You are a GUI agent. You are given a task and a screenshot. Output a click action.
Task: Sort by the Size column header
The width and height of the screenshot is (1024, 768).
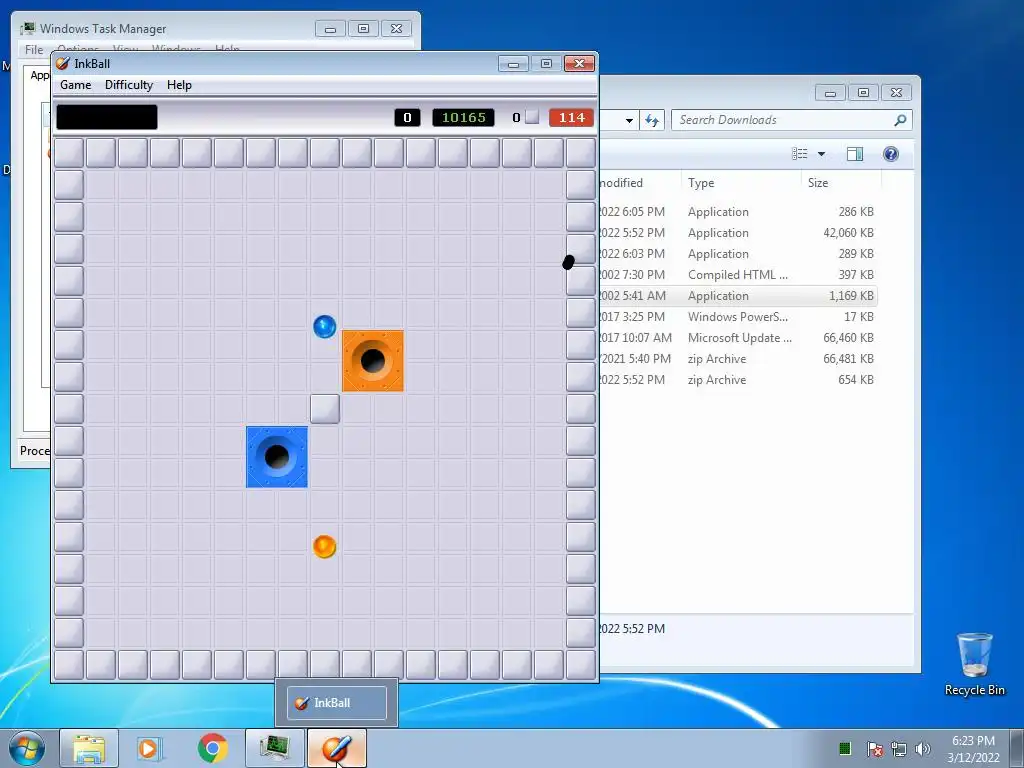coord(841,183)
